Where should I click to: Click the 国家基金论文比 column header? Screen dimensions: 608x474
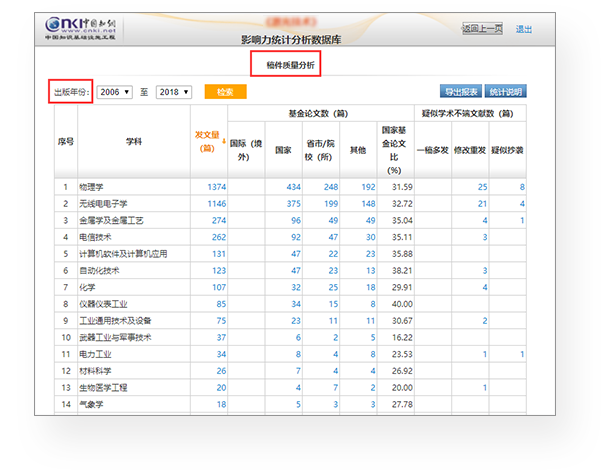[x=394, y=150]
